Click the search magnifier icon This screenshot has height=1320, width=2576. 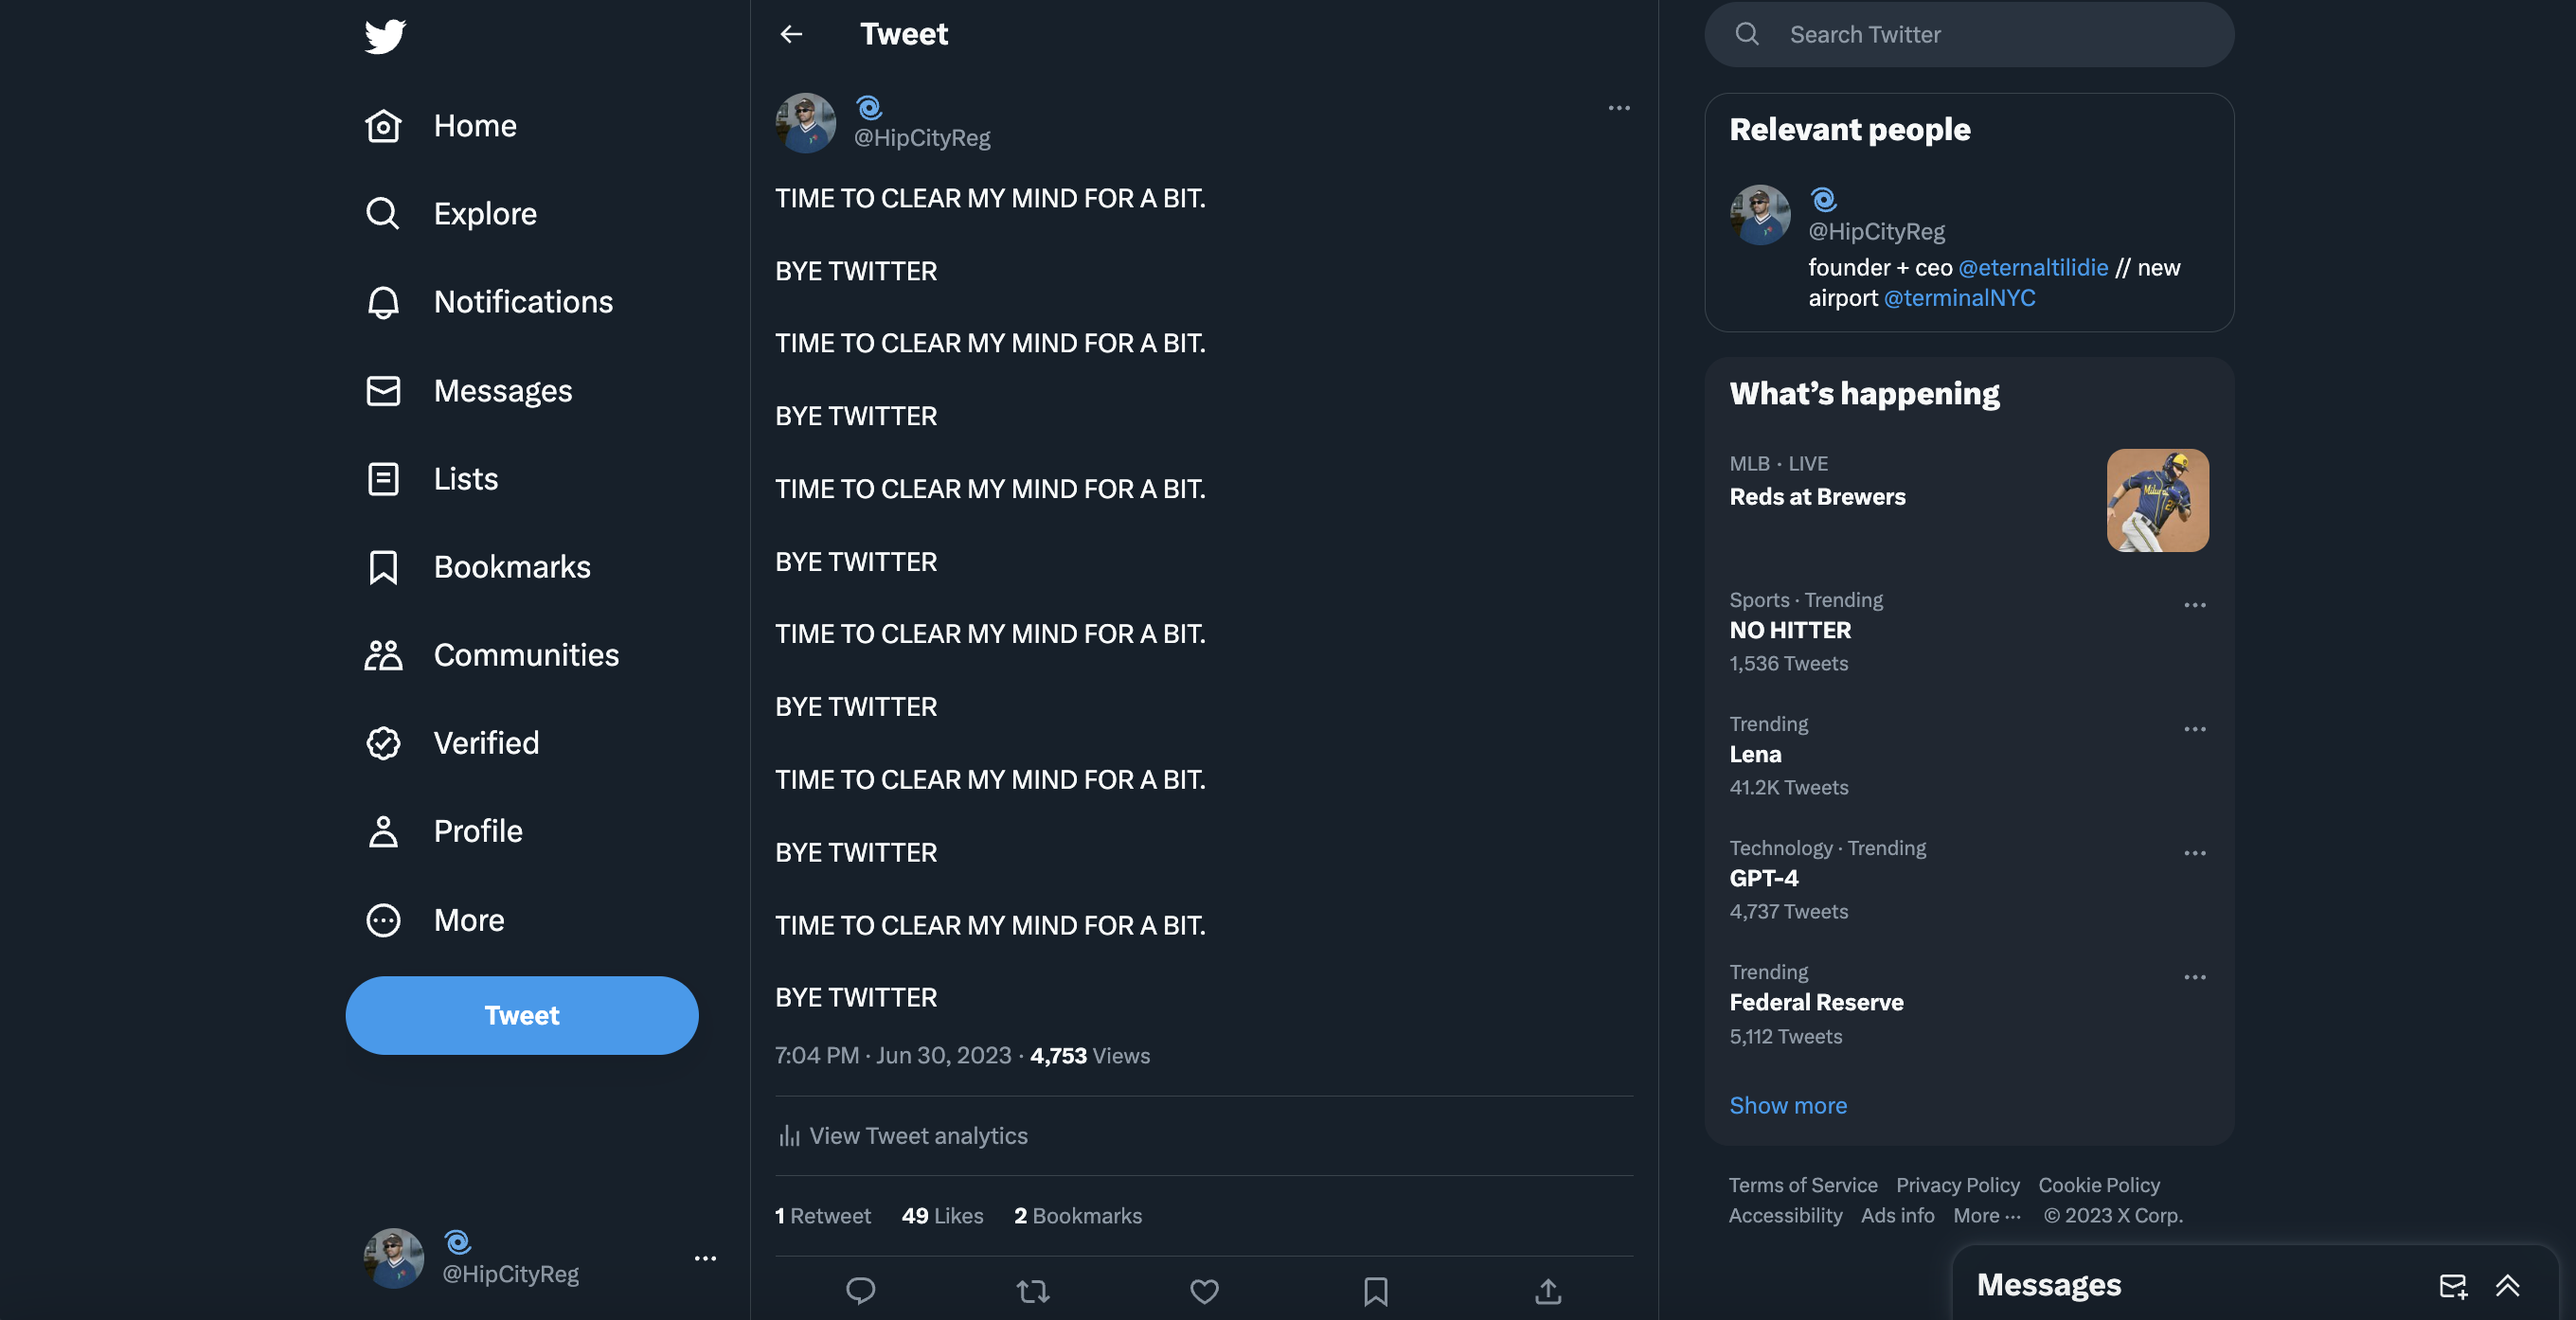pyautogui.click(x=1746, y=34)
